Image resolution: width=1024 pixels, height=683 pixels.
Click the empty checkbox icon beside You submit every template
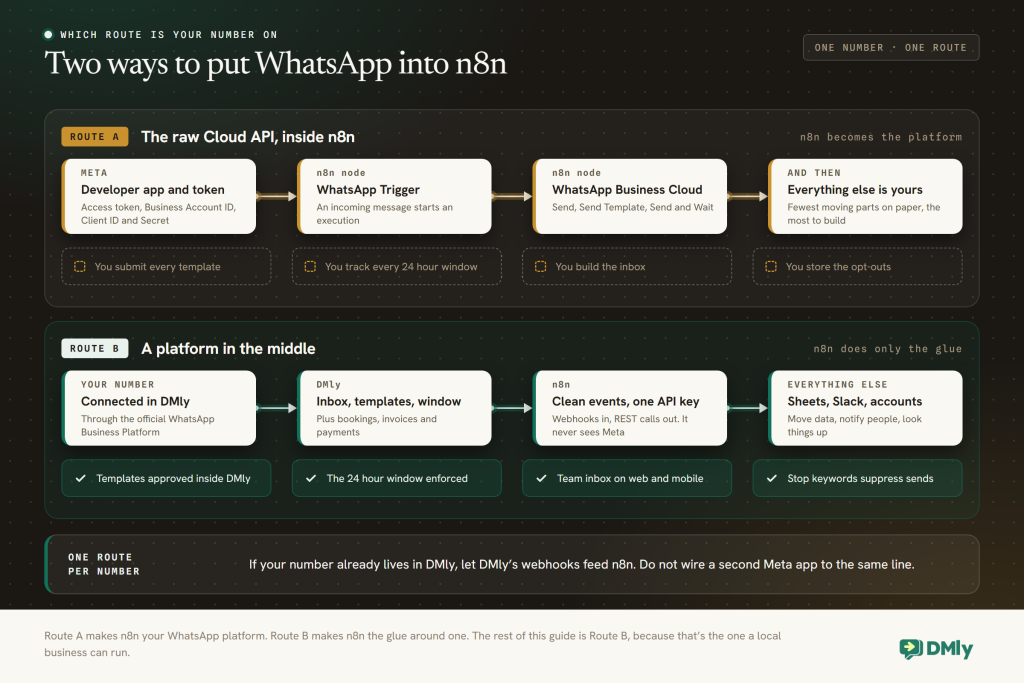80,266
